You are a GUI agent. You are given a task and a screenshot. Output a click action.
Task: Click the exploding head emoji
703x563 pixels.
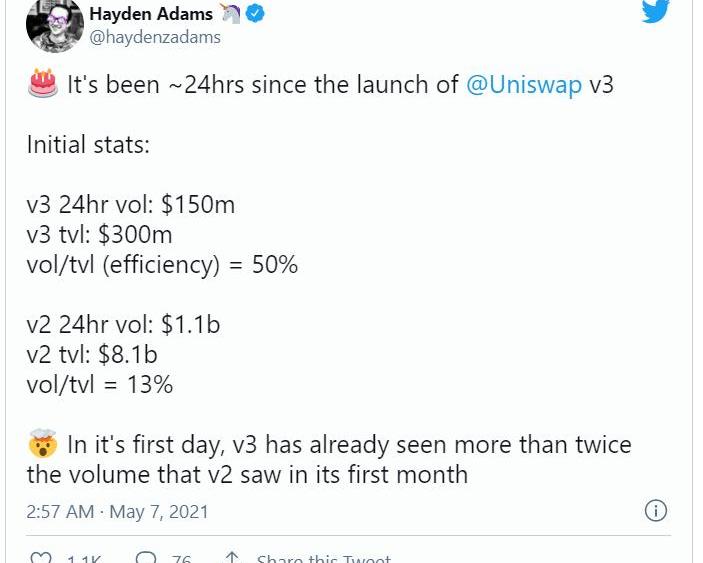tap(43, 444)
